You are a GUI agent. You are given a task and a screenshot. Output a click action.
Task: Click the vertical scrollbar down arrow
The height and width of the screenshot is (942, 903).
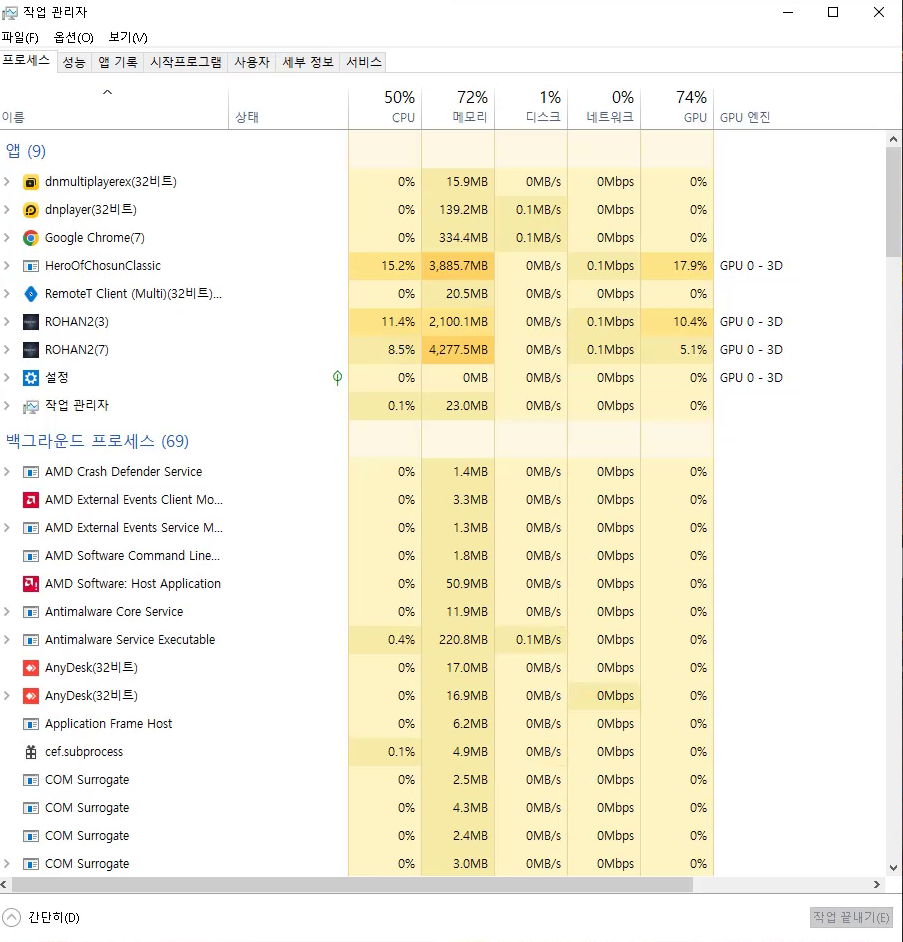(893, 868)
